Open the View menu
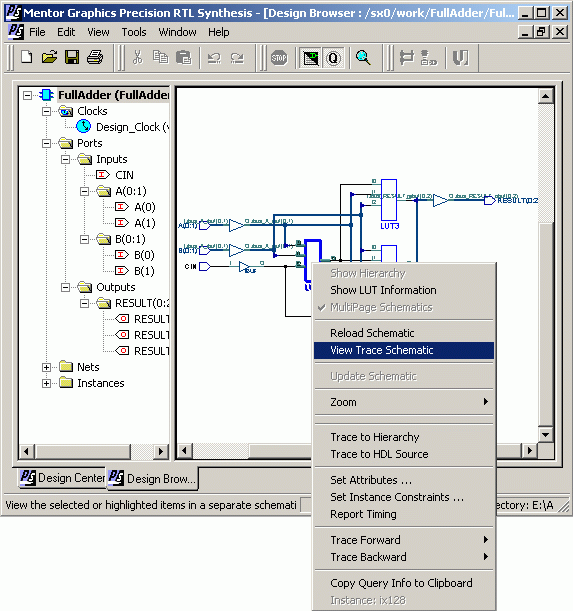 coord(98,32)
